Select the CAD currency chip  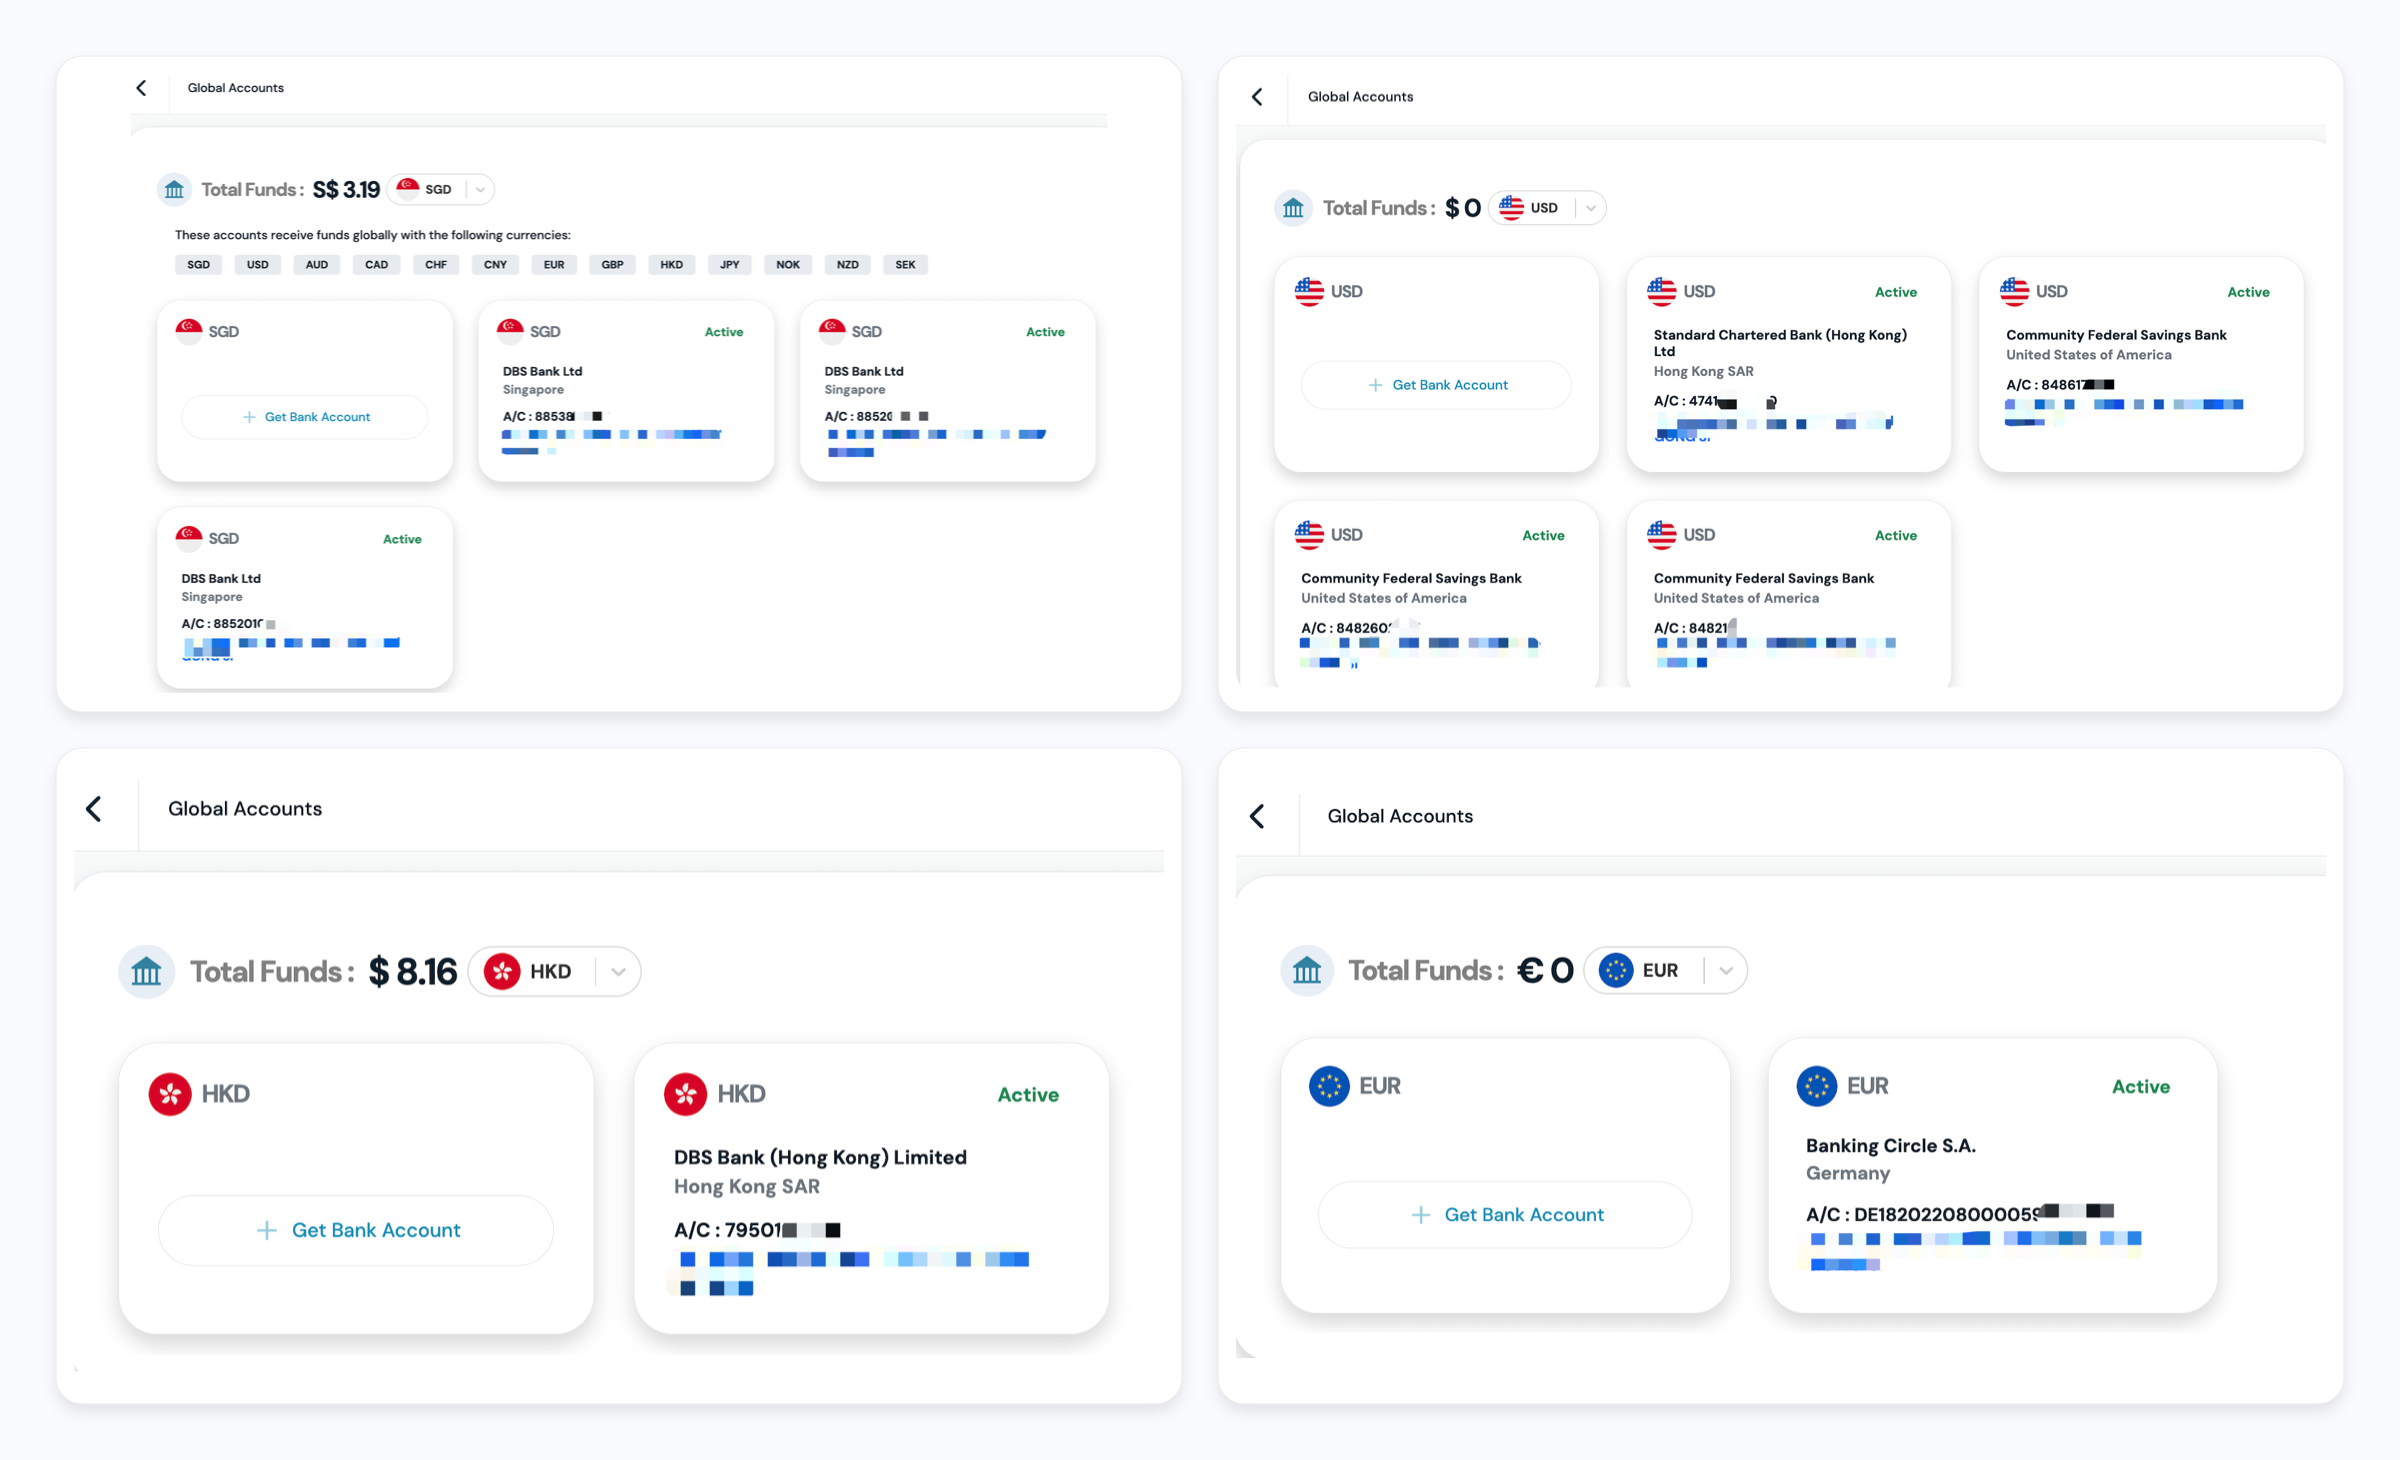click(376, 265)
